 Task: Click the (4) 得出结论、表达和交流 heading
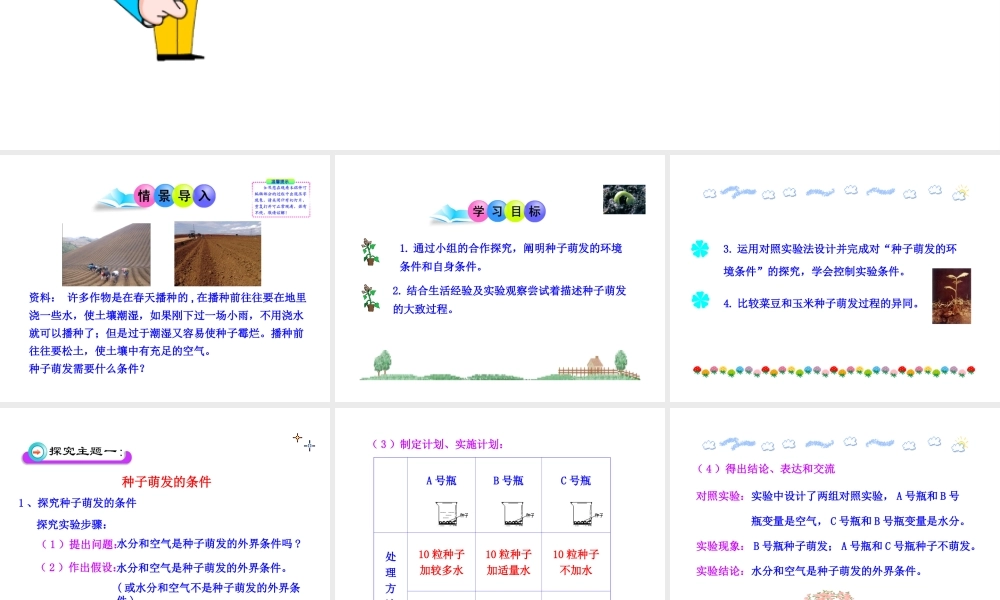pos(764,469)
